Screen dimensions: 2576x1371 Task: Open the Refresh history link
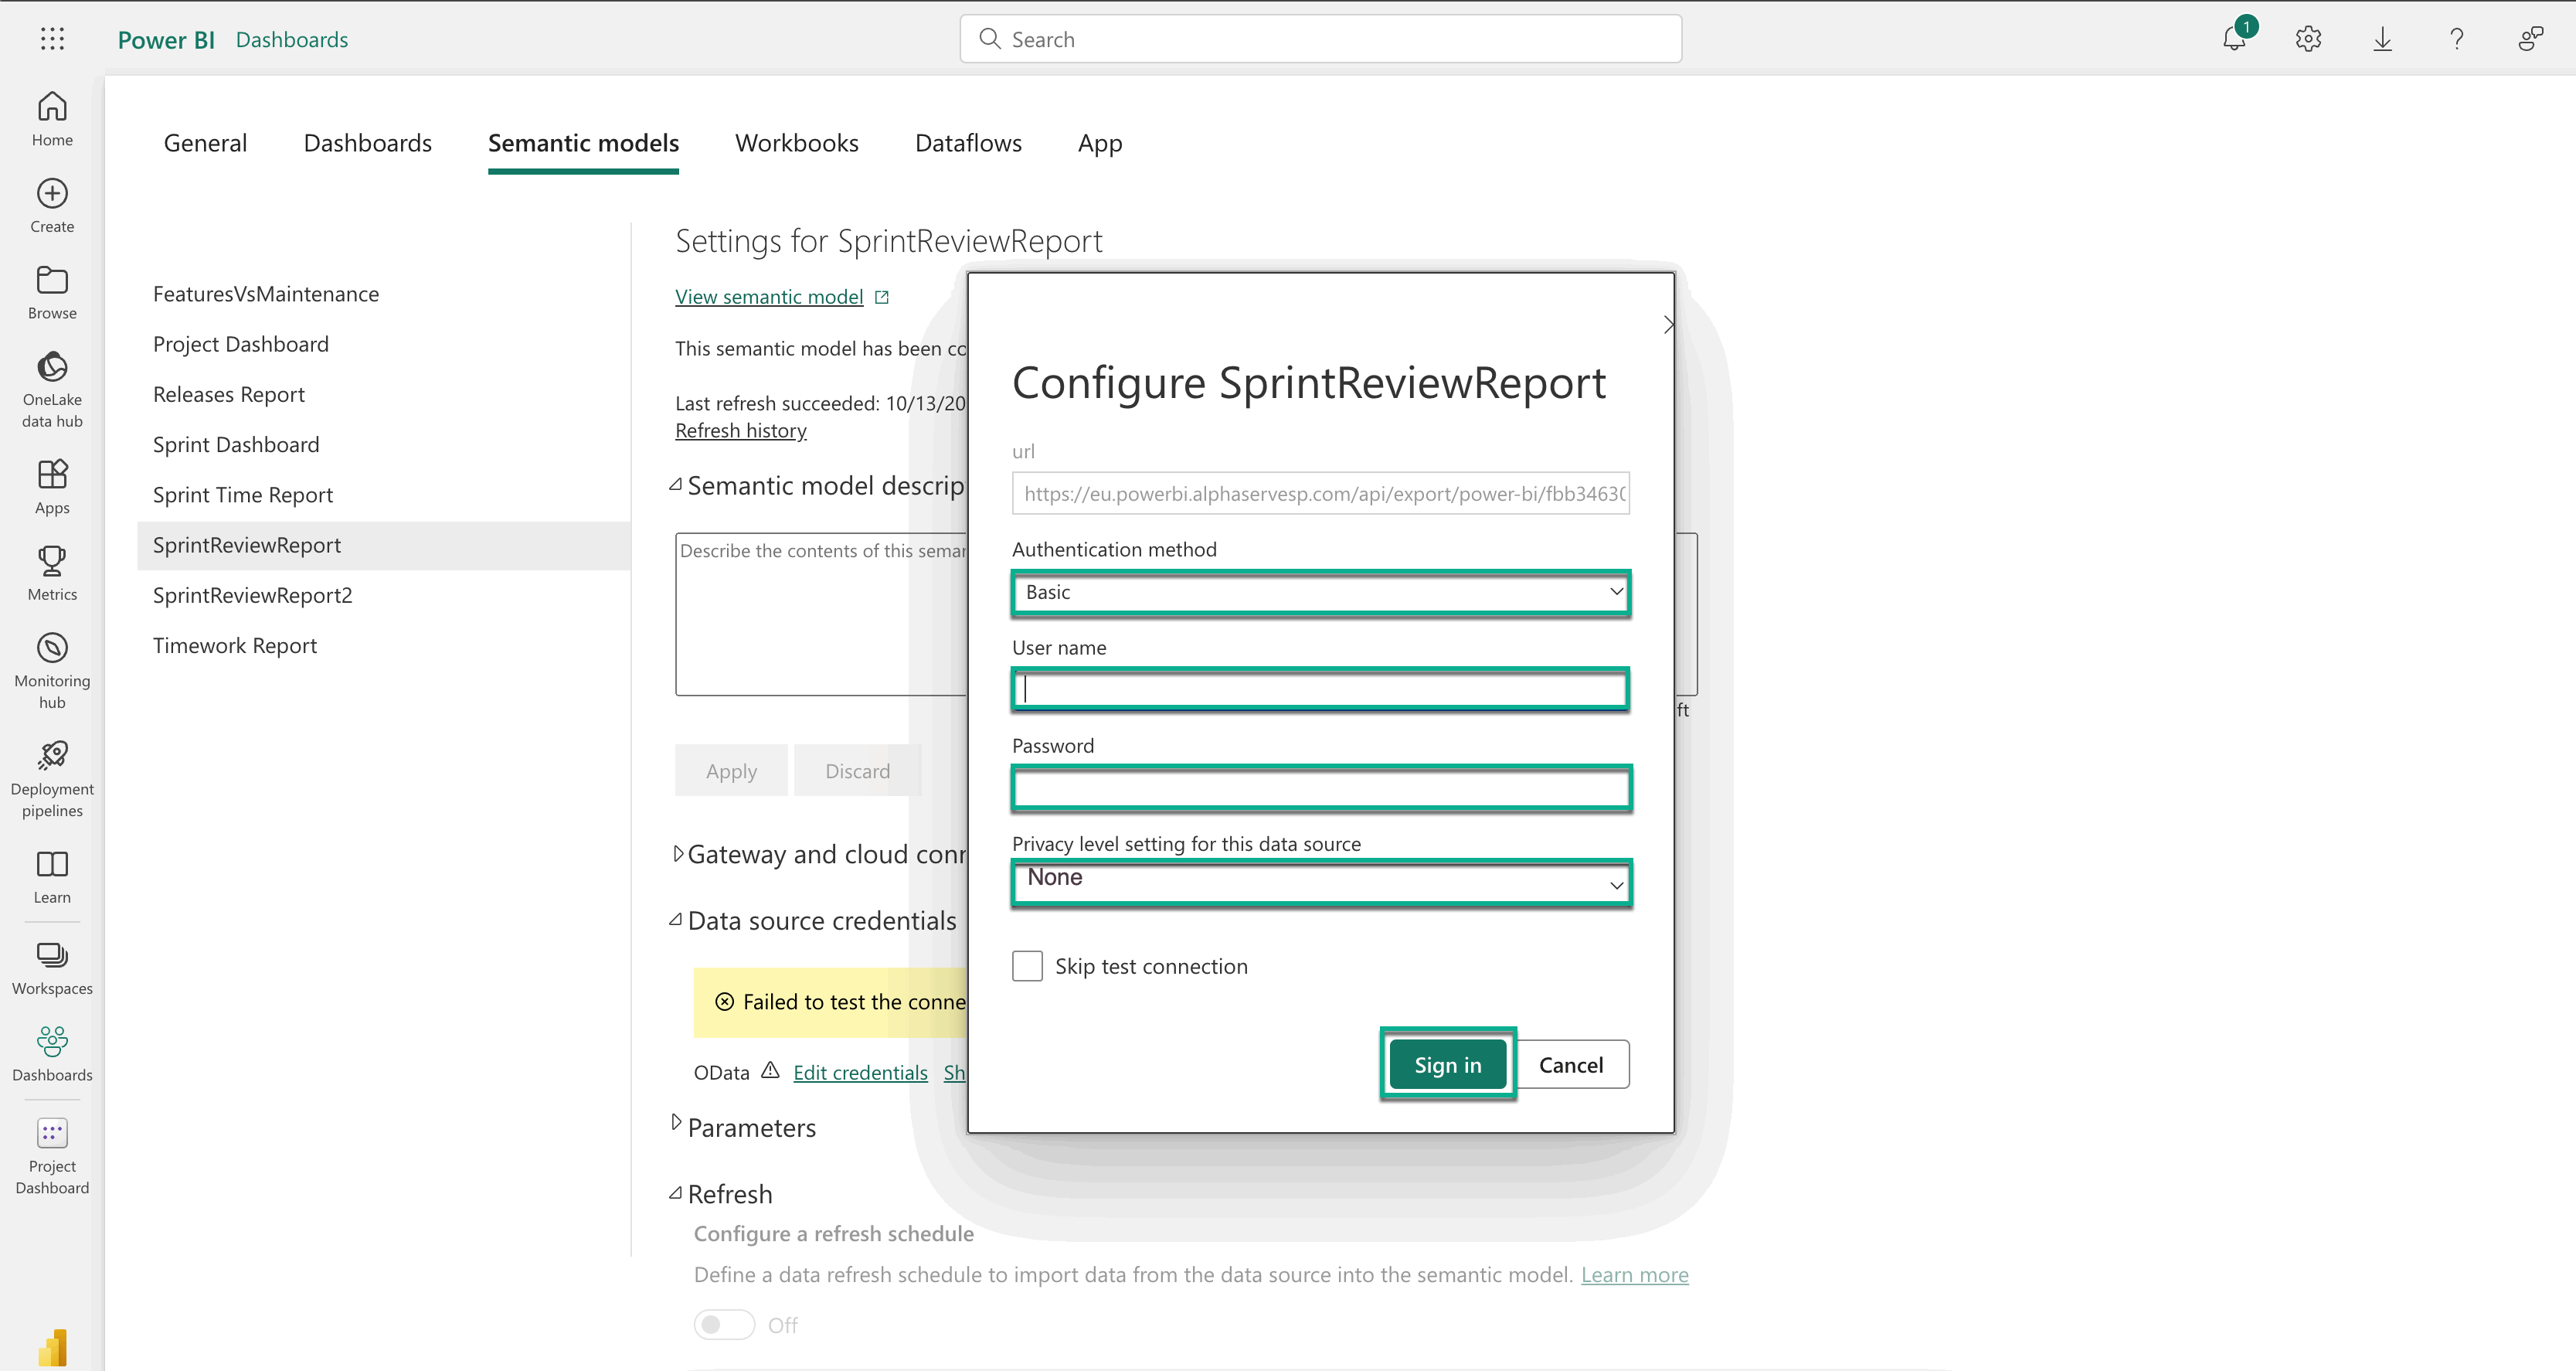coord(741,430)
